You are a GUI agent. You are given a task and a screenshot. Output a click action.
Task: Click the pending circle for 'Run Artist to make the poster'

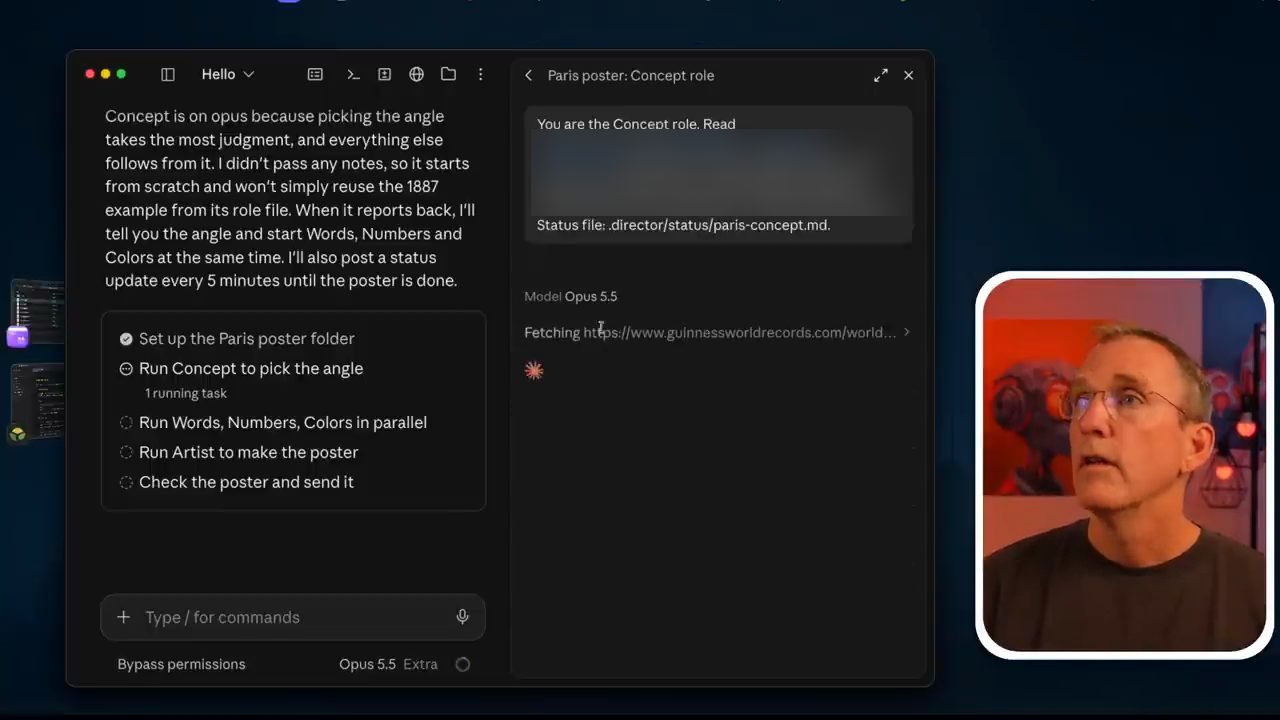coord(126,453)
